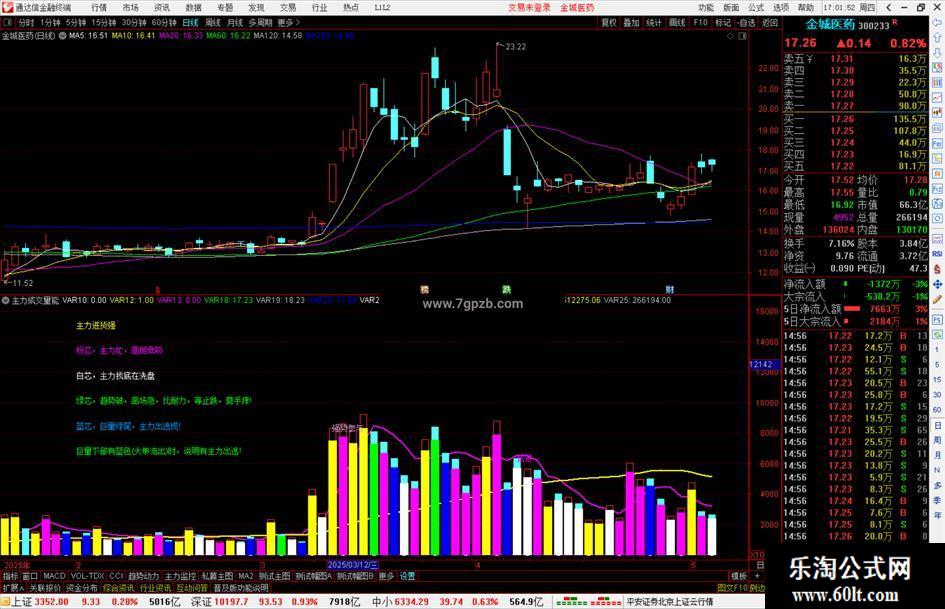945x609 pixels.
Task: Open 多周期 multi-period view
Action: click(260, 22)
